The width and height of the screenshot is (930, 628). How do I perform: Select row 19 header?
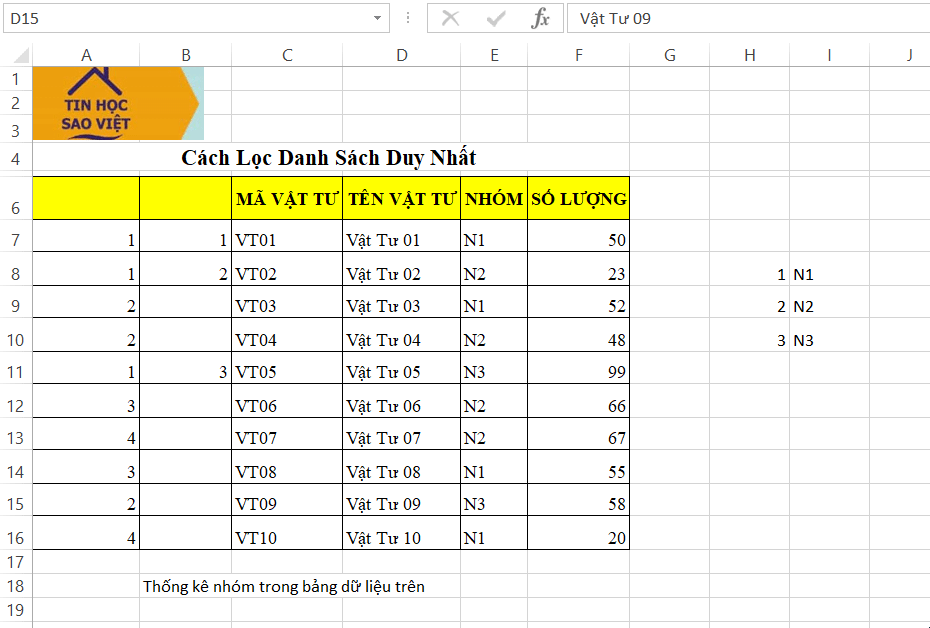click(x=16, y=610)
